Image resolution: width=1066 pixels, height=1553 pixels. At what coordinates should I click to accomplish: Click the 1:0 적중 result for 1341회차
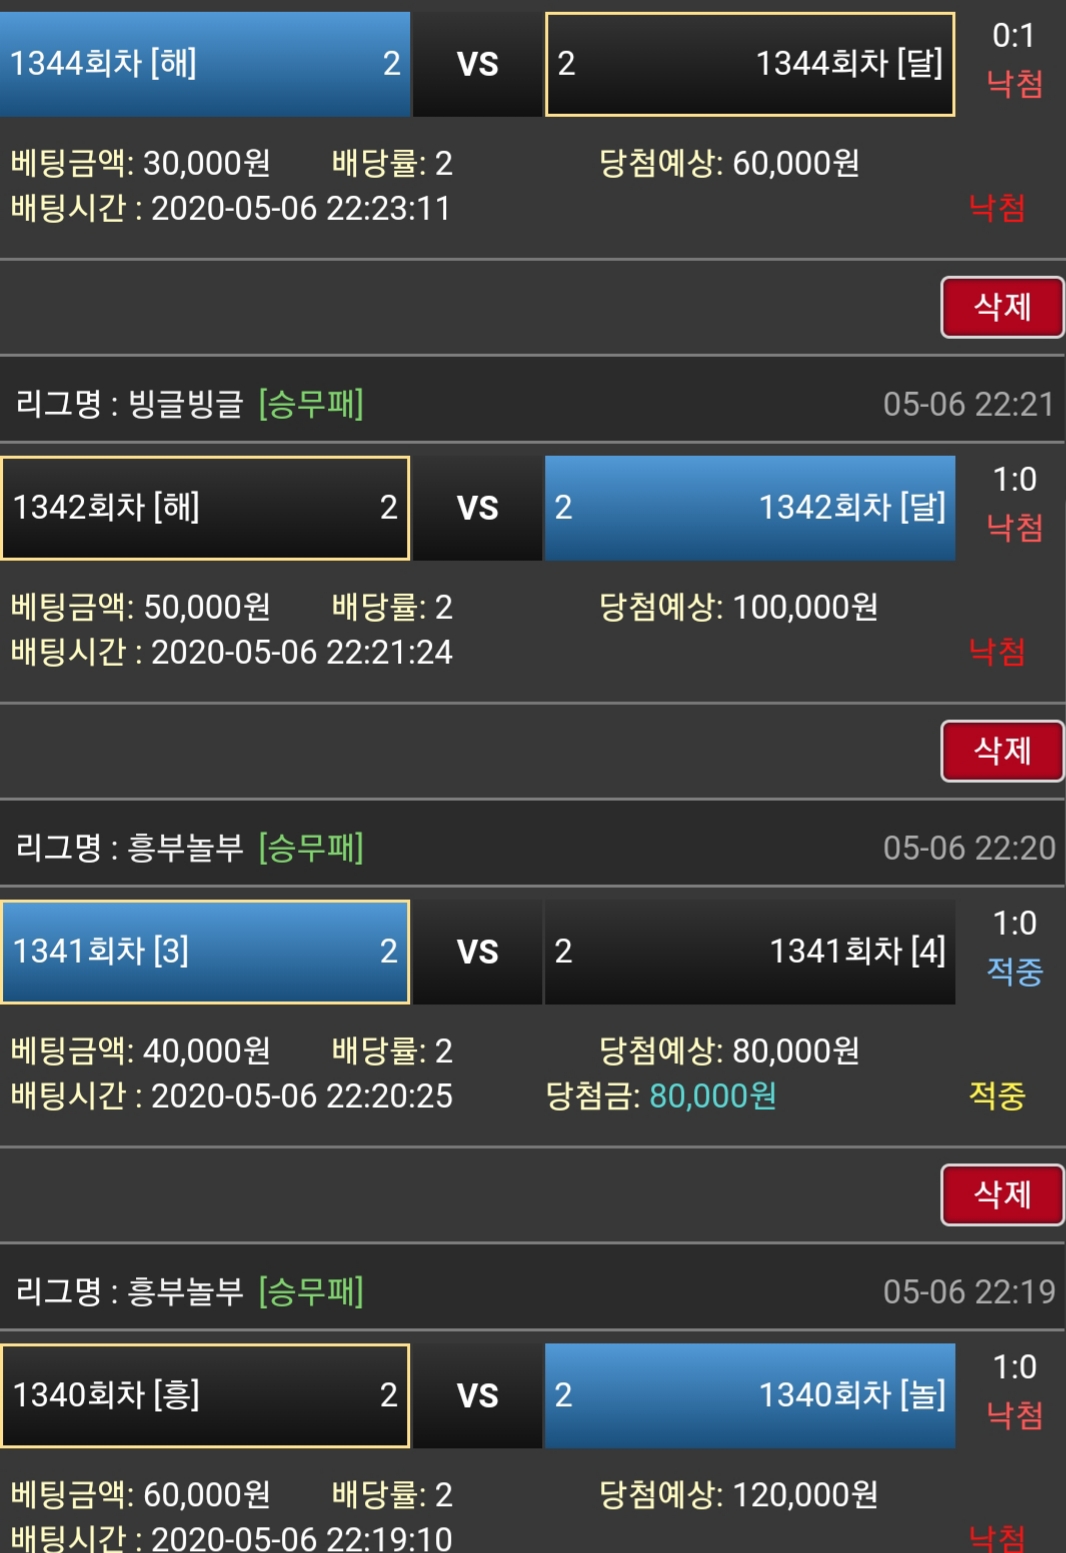click(x=1014, y=948)
